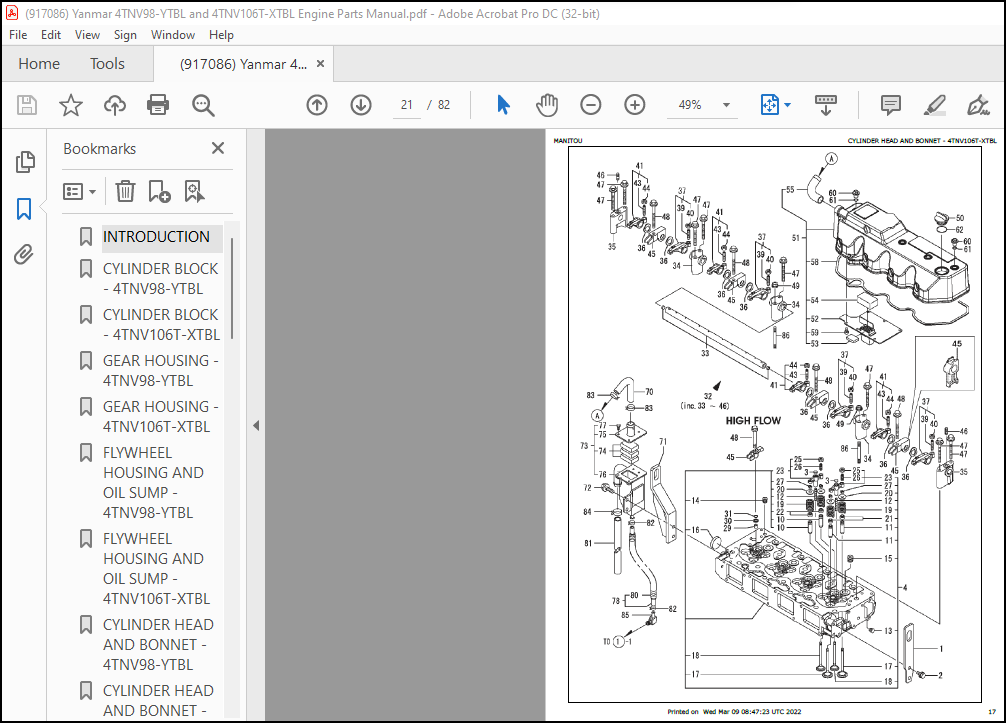Open bookmark CYLINDER HEAD AND BONNET - 4TNV98-YTBL
The width and height of the screenshot is (1006, 723).
coord(158,644)
